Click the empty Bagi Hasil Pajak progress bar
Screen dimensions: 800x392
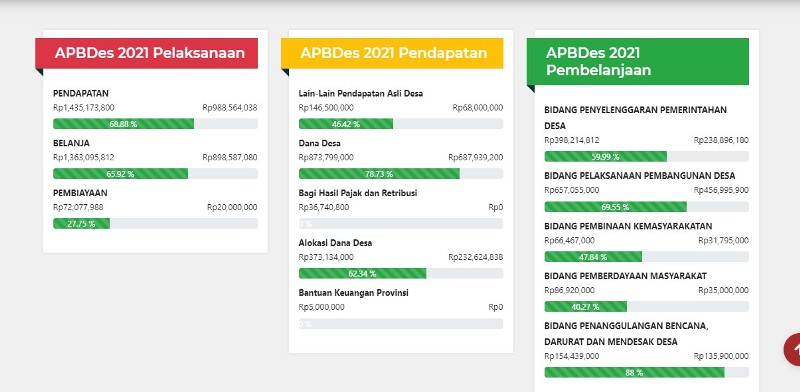[401, 224]
